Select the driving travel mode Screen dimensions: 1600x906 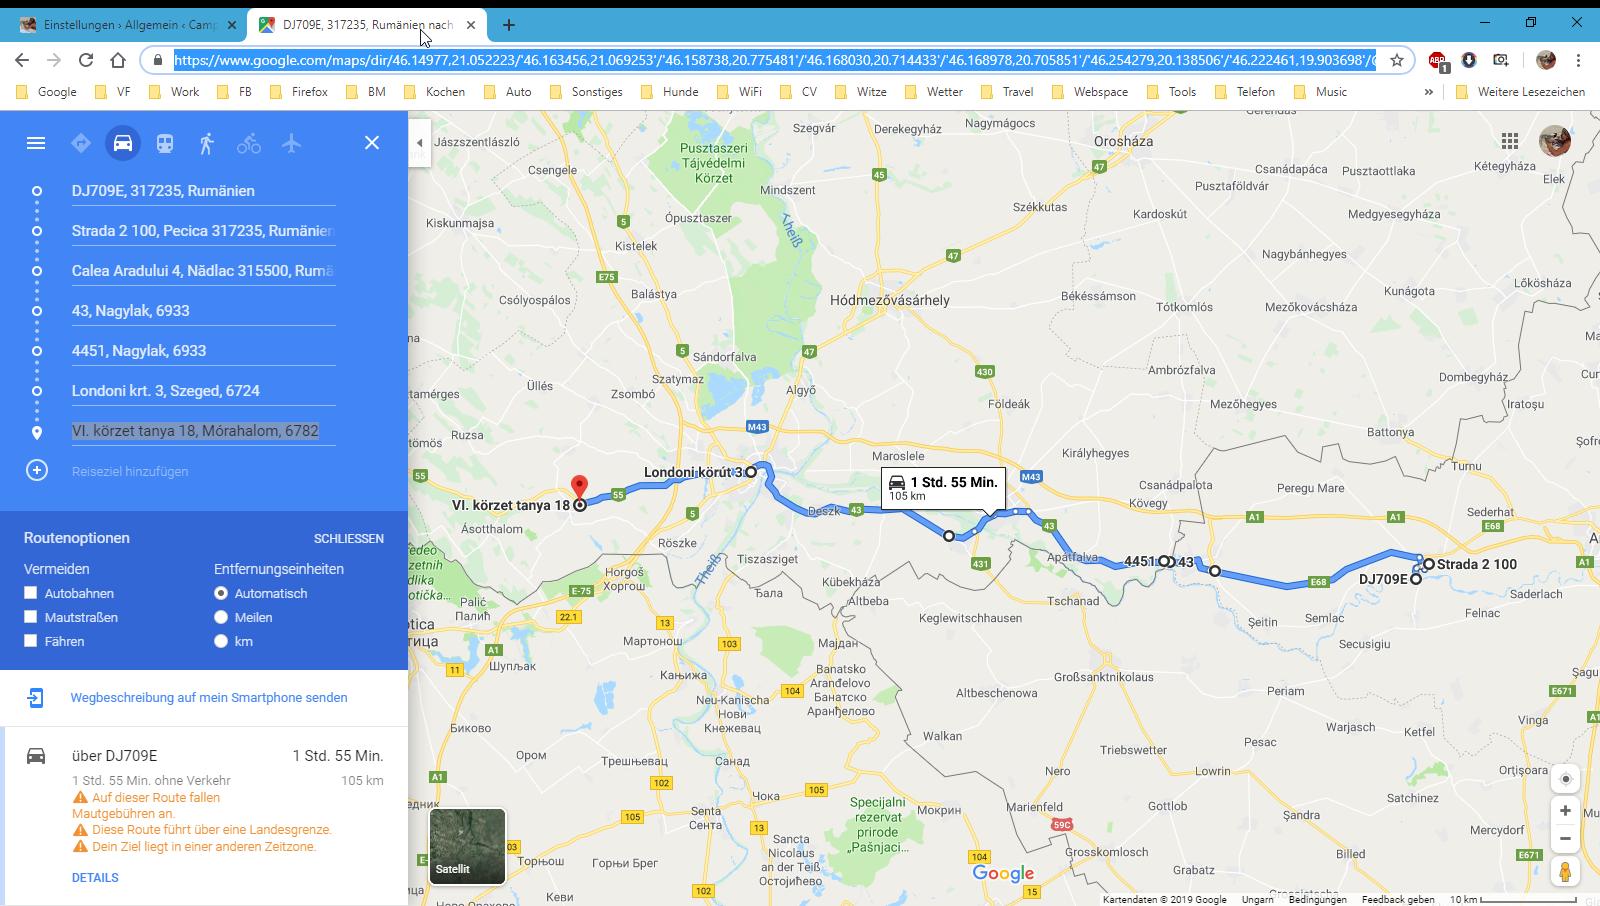click(123, 143)
